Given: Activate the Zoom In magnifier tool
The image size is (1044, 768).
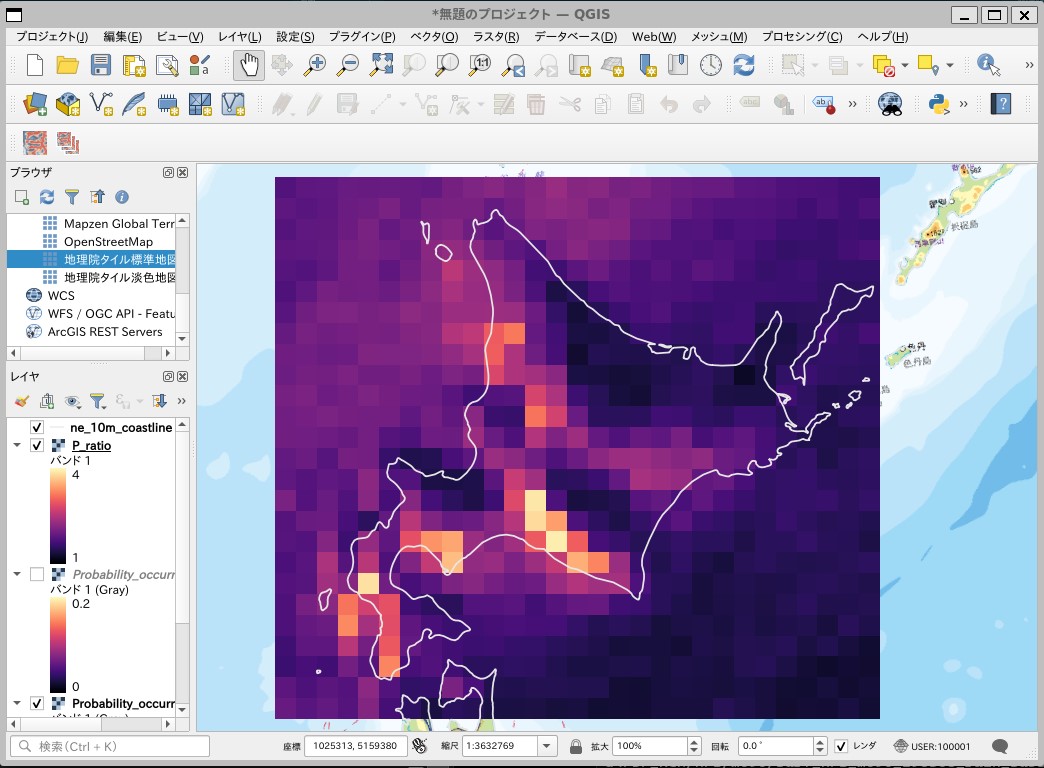Looking at the screenshot, I should coord(314,65).
